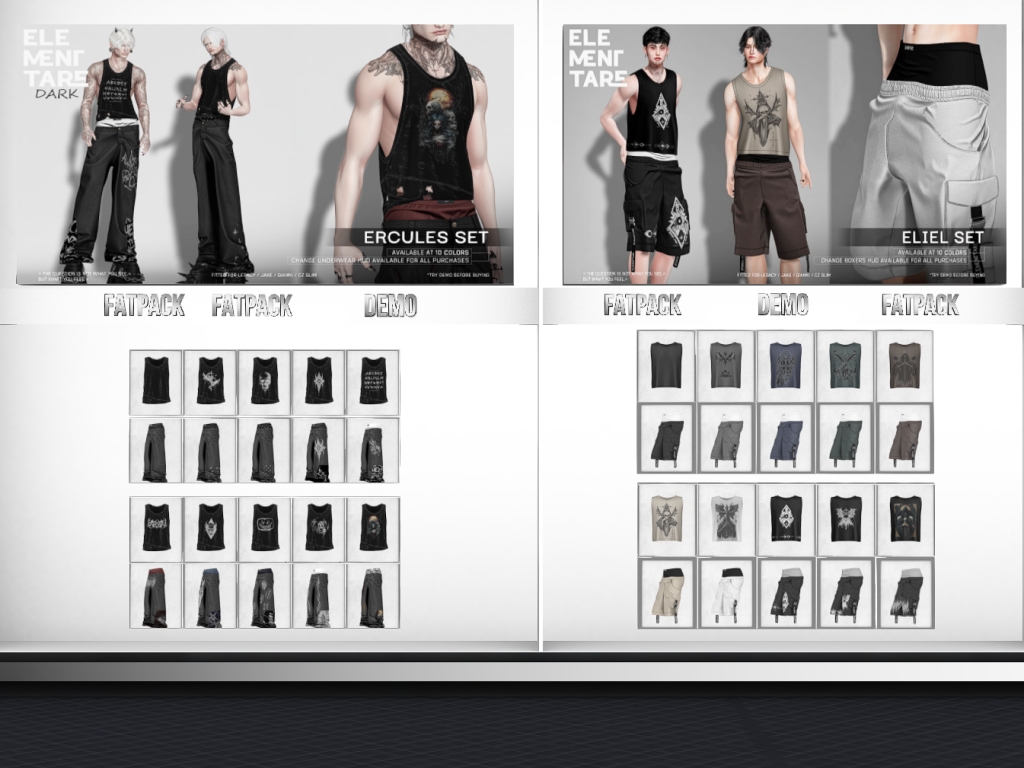
Task: Select the navy blue Eliel cargo shorts
Action: pyautogui.click(x=785, y=438)
